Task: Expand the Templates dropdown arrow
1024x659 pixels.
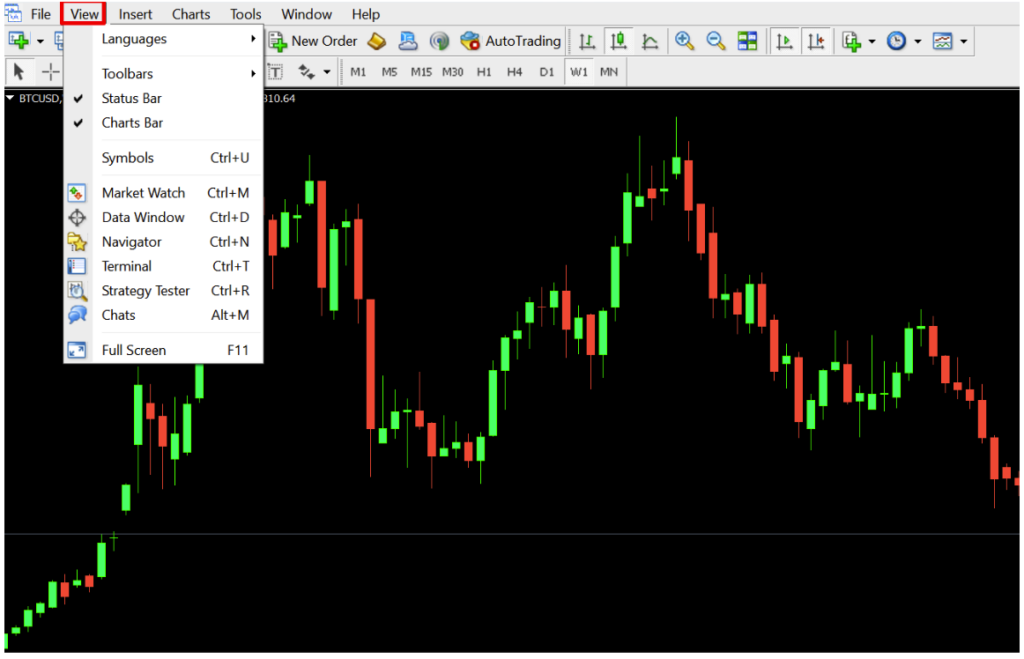Action: point(963,41)
